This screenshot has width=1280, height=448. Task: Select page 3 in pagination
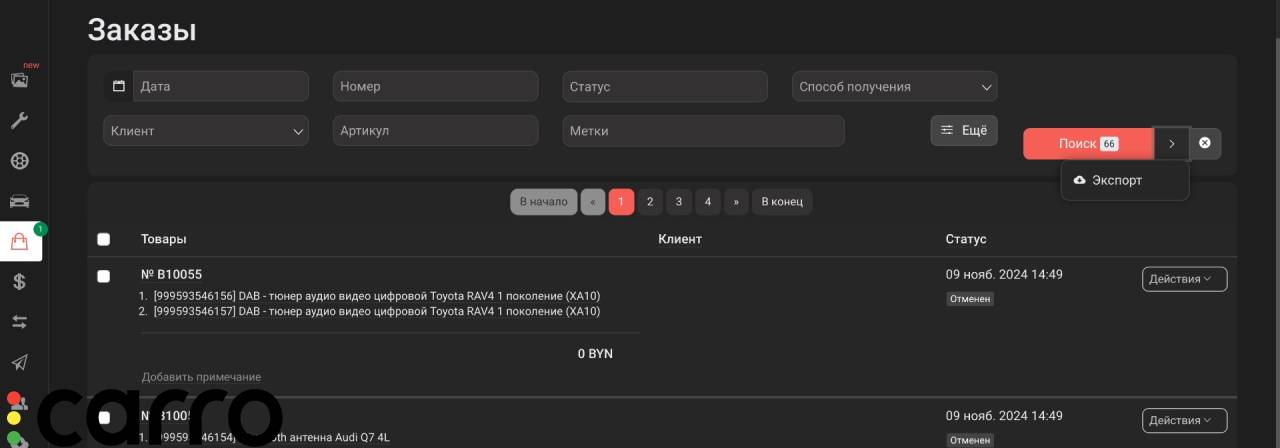pyautogui.click(x=679, y=201)
